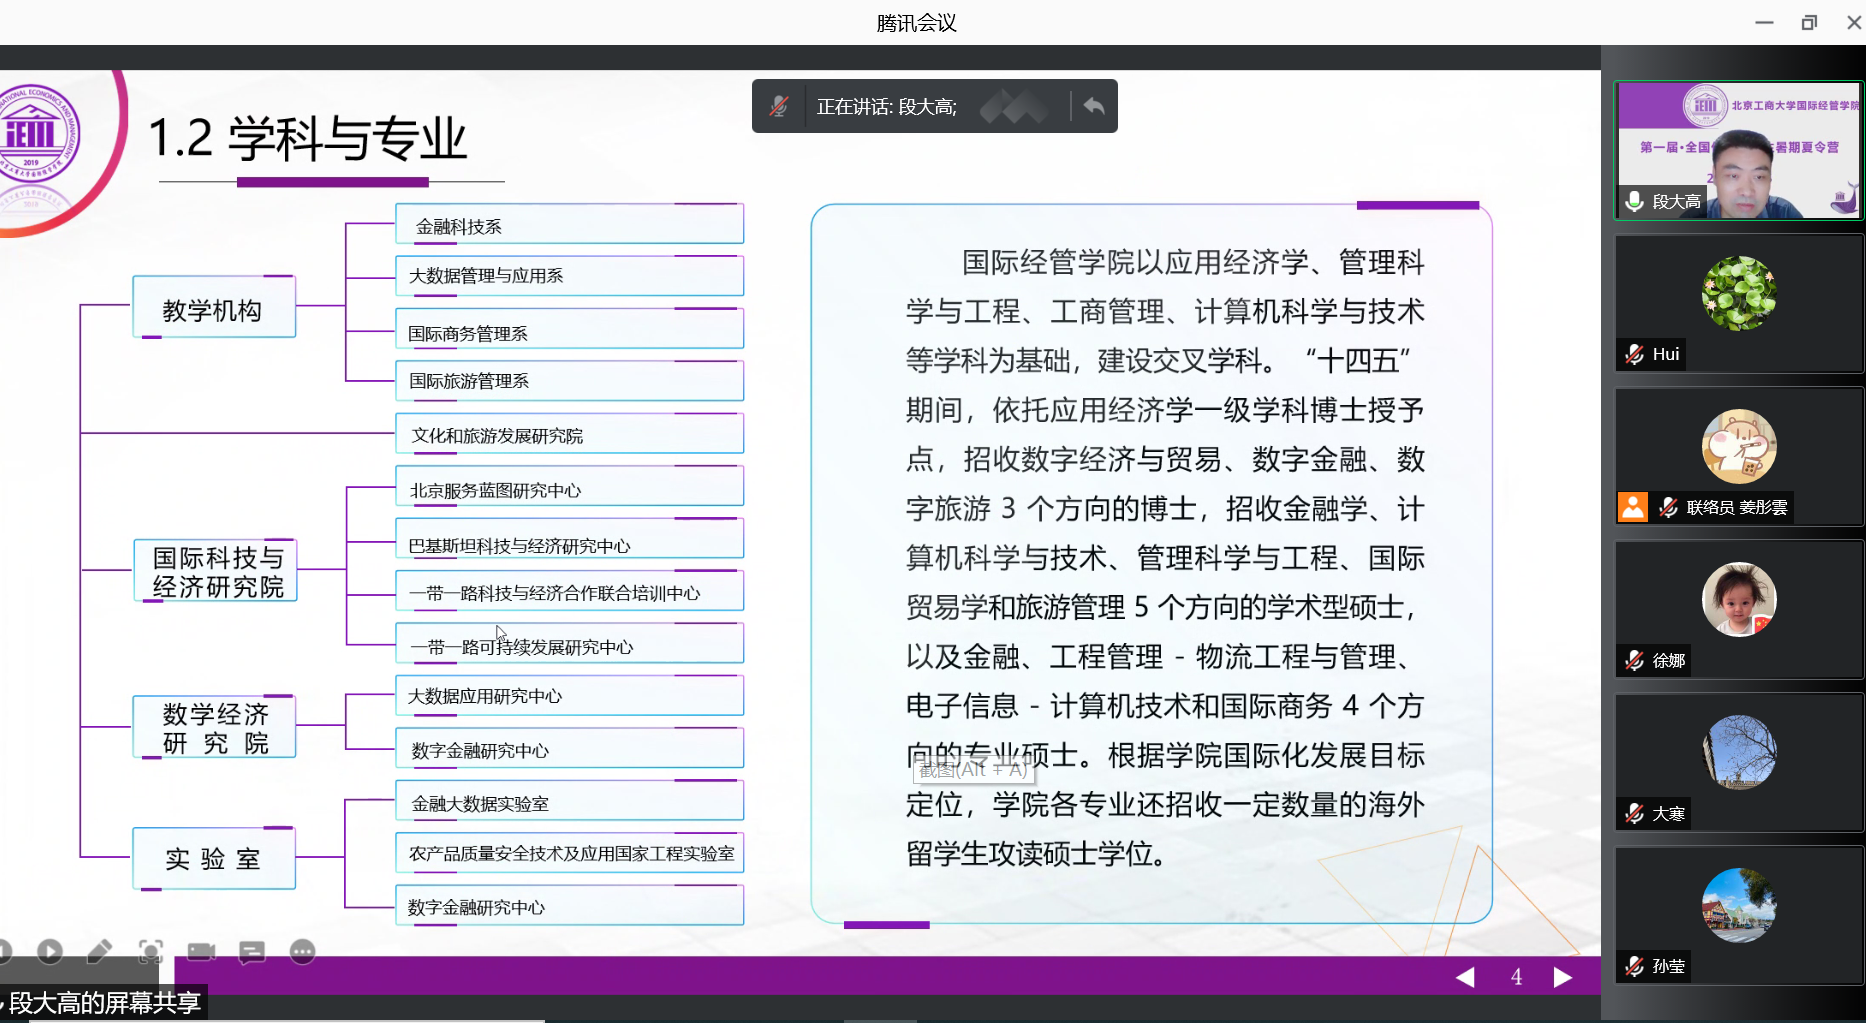Unmute 大寒's microphone
The image size is (1866, 1023).
1633,813
